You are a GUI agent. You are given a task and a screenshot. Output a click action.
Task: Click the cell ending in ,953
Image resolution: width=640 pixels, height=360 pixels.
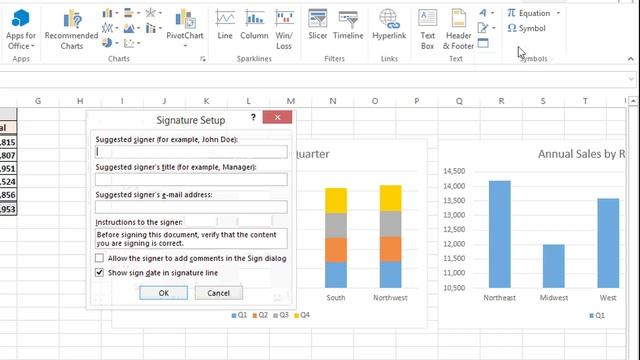8,209
